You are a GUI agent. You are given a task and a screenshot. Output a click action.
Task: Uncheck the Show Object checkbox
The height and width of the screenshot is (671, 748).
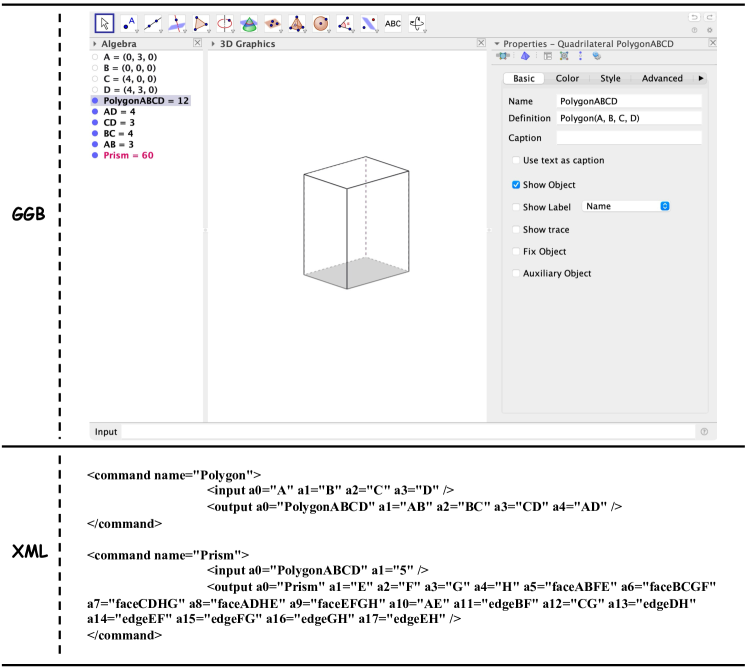[516, 185]
